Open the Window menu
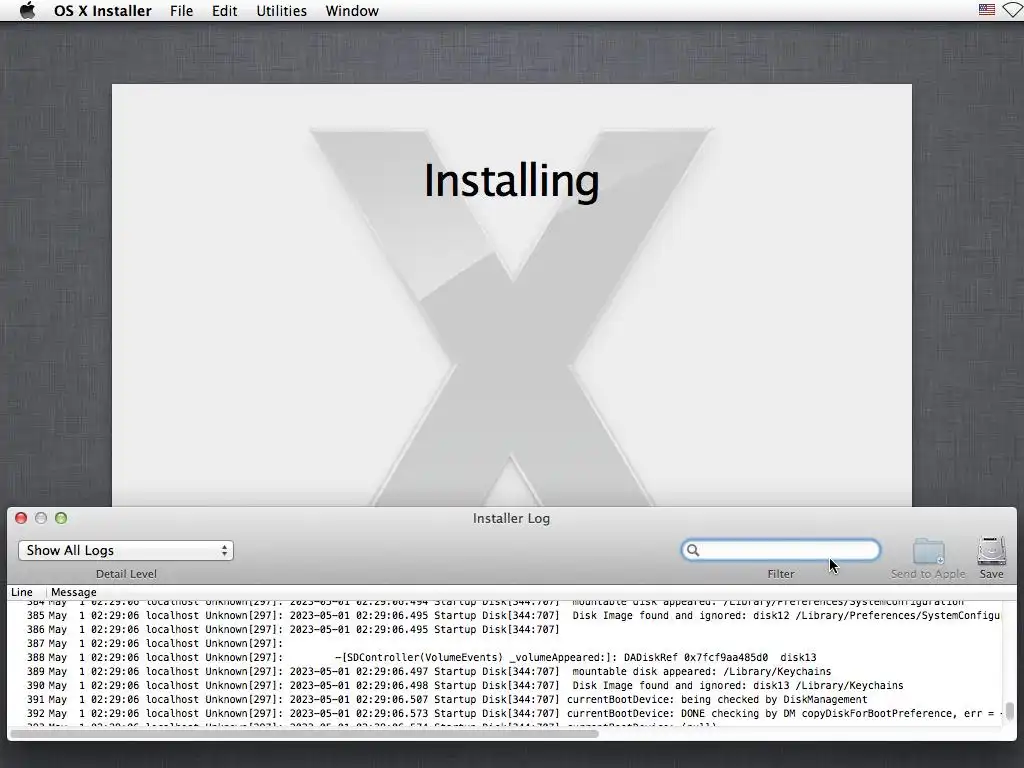 (x=352, y=11)
